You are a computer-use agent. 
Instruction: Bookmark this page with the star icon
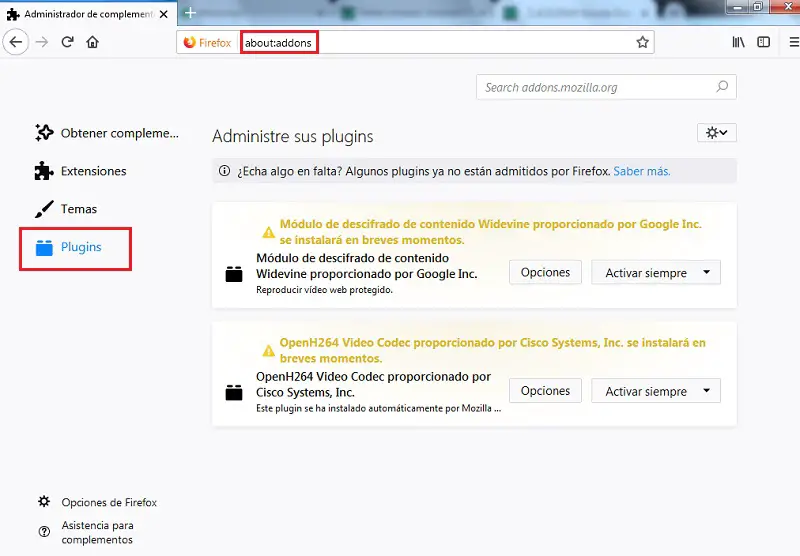click(x=642, y=42)
